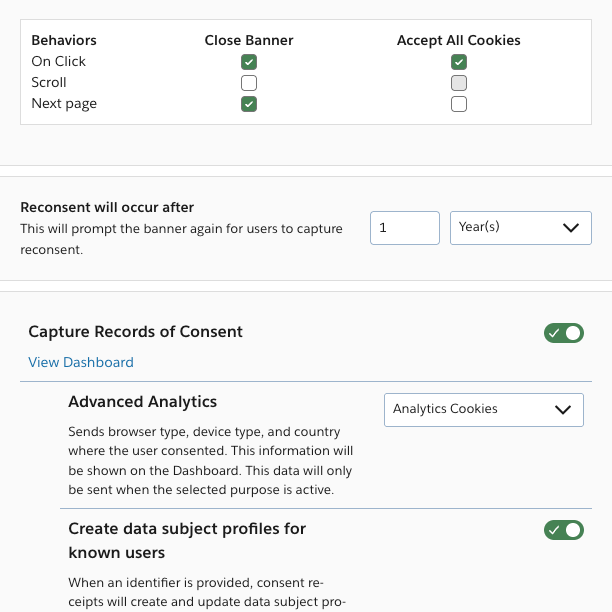Disable Capture Records of Consent toggle
Screen dimensions: 612x612
(564, 333)
